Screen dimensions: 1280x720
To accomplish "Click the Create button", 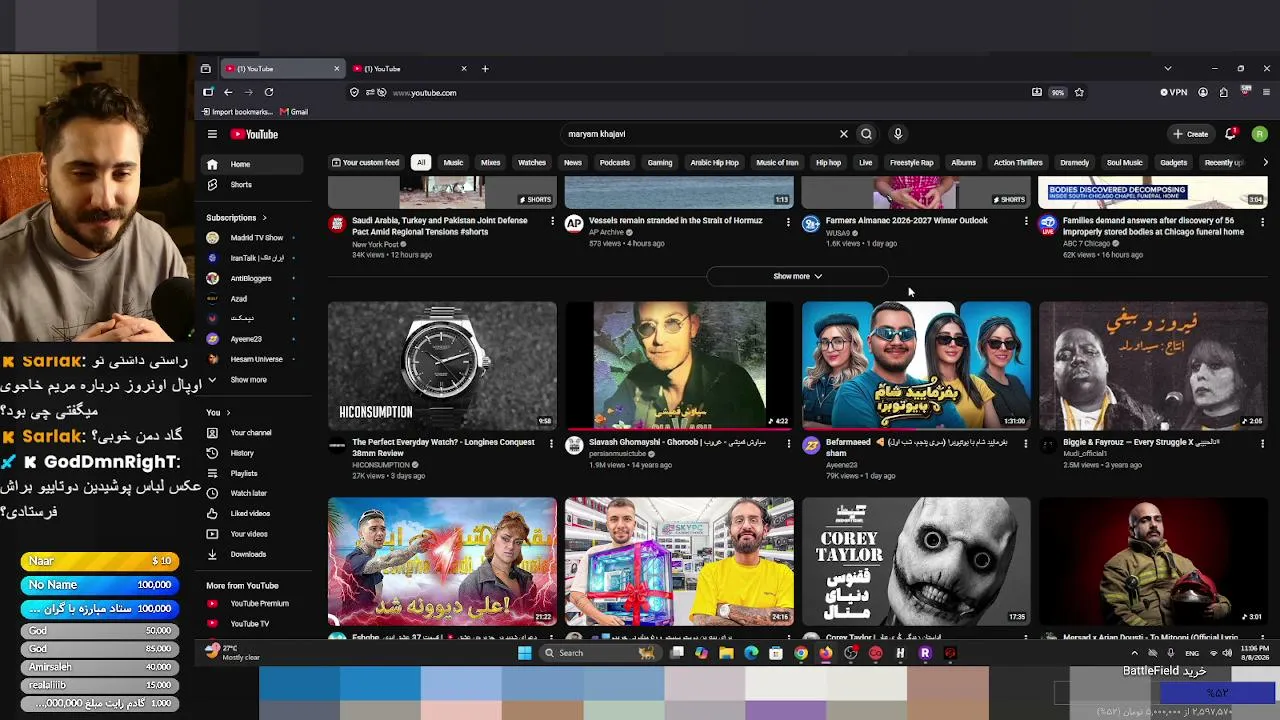I will pyautogui.click(x=1191, y=134).
